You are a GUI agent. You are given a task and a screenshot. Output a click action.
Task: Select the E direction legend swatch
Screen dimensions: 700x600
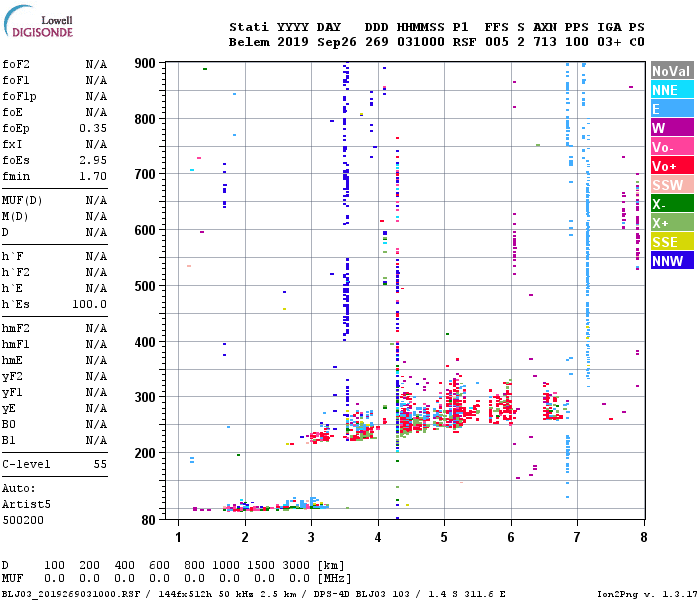point(672,109)
